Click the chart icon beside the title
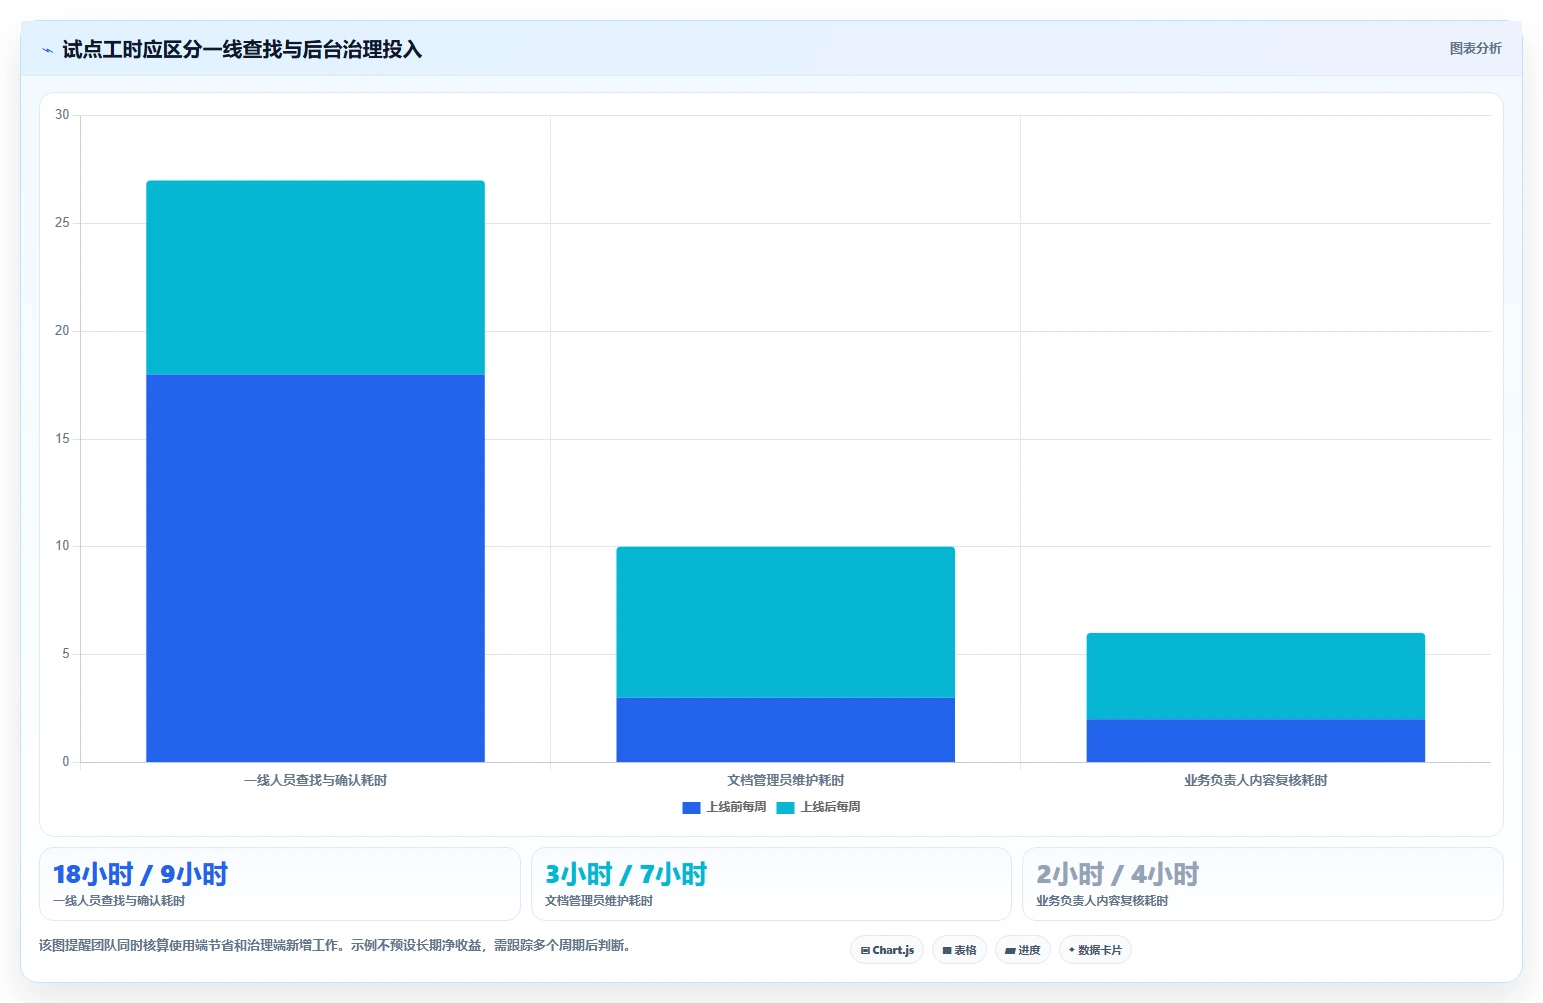This screenshot has width=1543, height=1003. pyautogui.click(x=47, y=50)
